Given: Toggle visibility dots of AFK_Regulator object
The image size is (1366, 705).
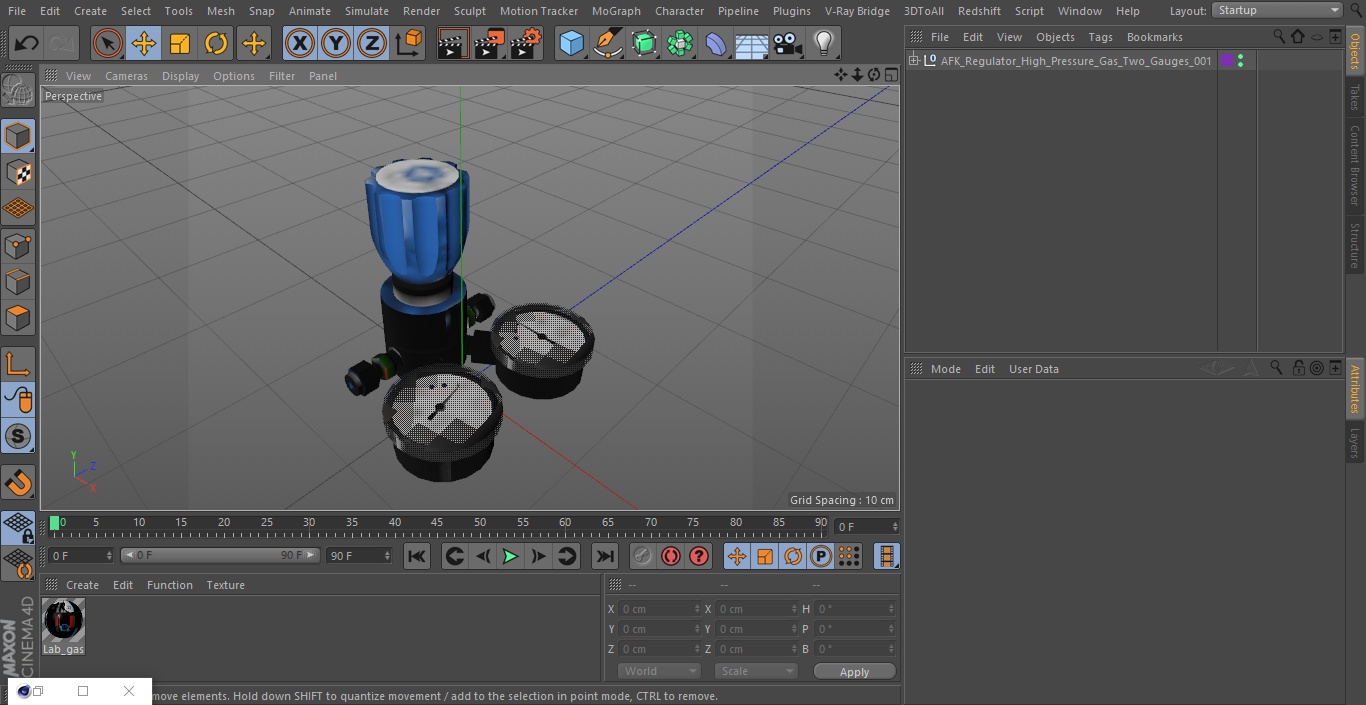Looking at the screenshot, I should click(1240, 61).
